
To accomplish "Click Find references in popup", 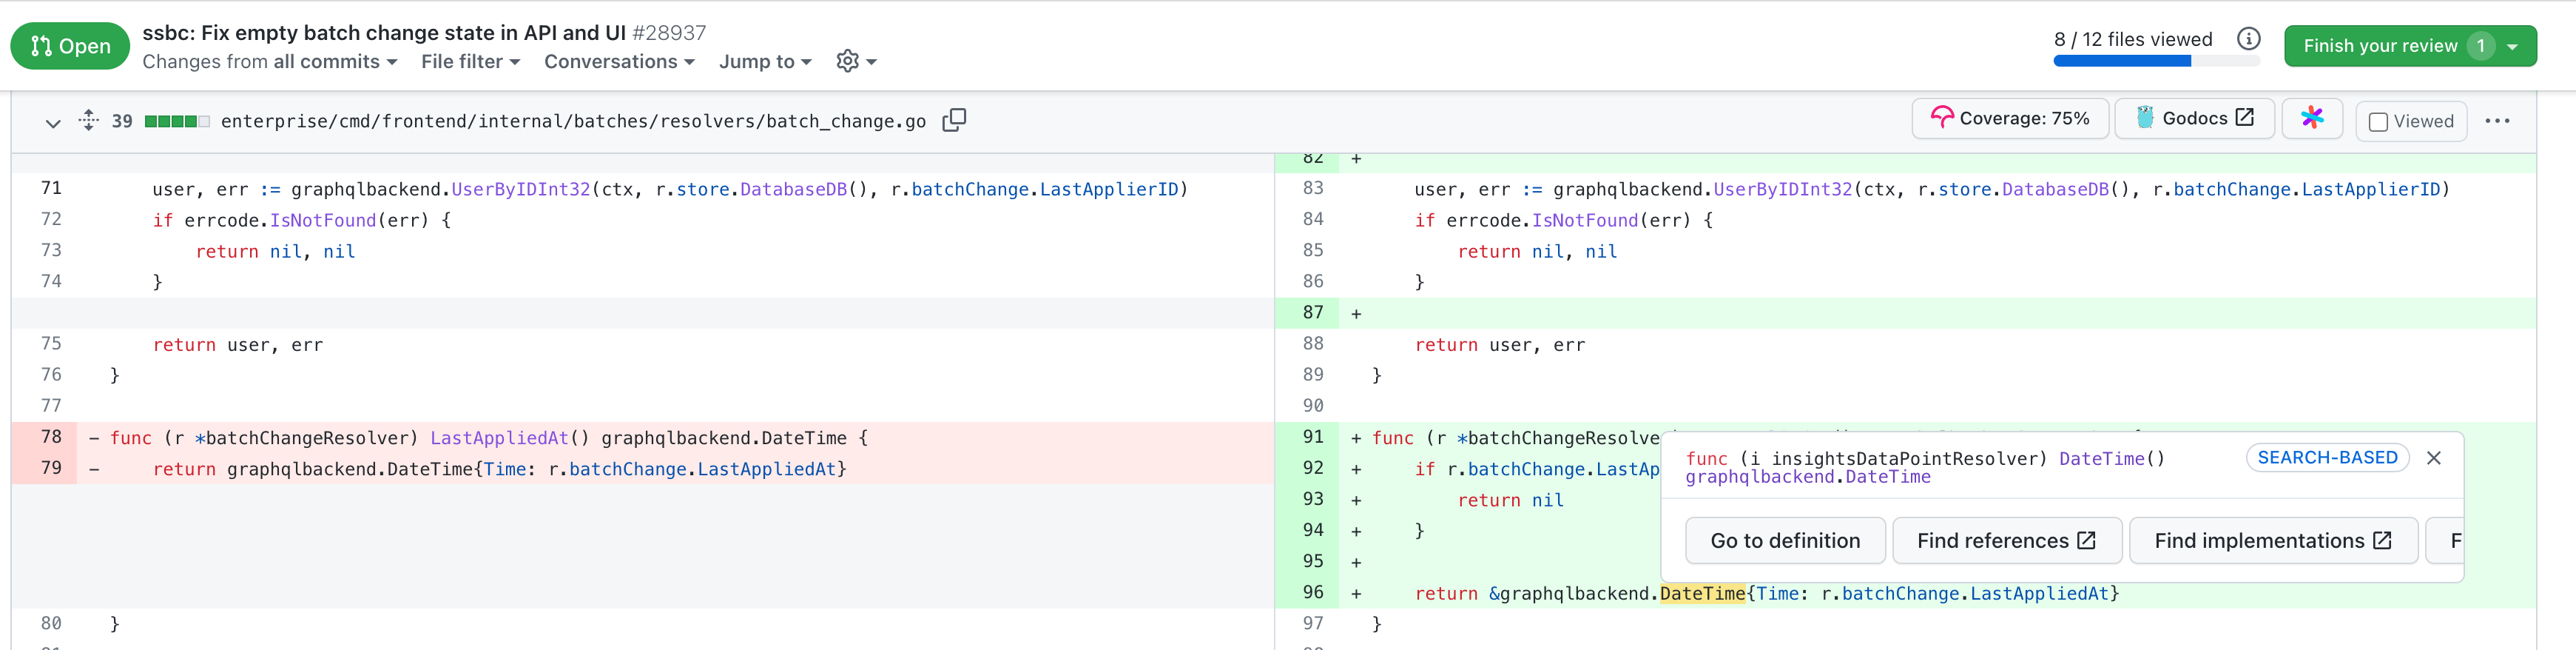I will (2006, 541).
